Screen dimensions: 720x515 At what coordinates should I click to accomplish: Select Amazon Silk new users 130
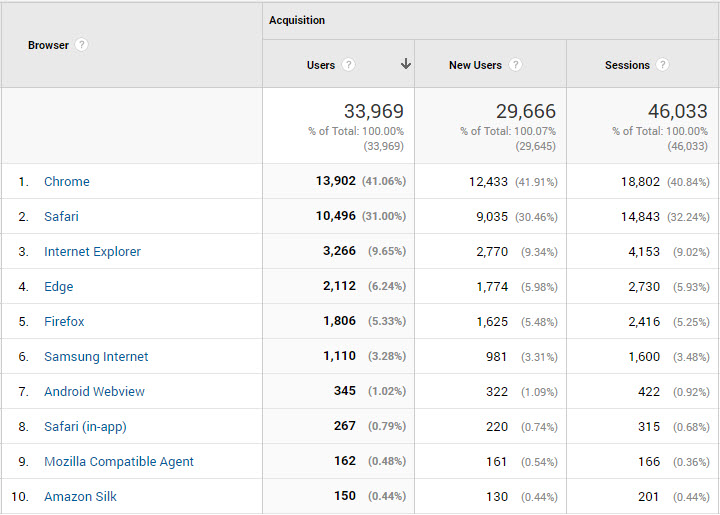(x=497, y=497)
